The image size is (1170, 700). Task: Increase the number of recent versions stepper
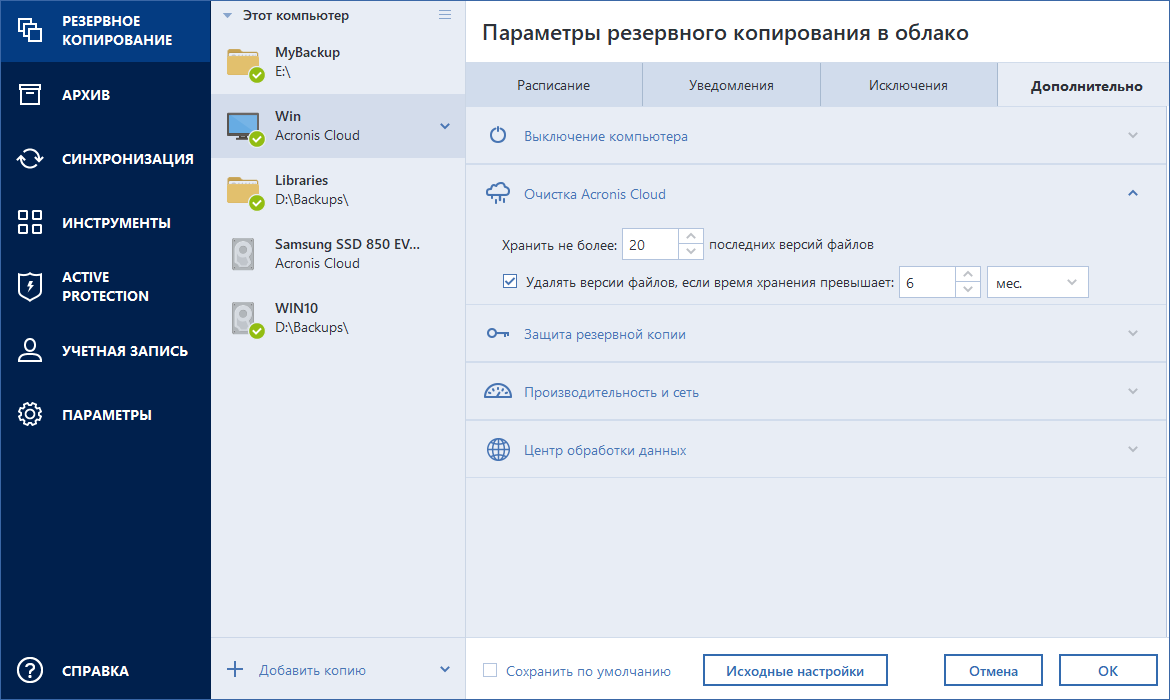coord(691,237)
